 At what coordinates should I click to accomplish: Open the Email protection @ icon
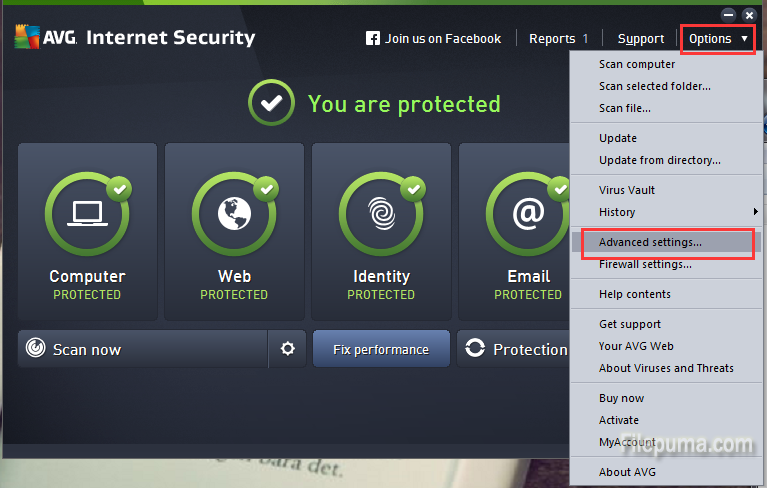(x=527, y=213)
